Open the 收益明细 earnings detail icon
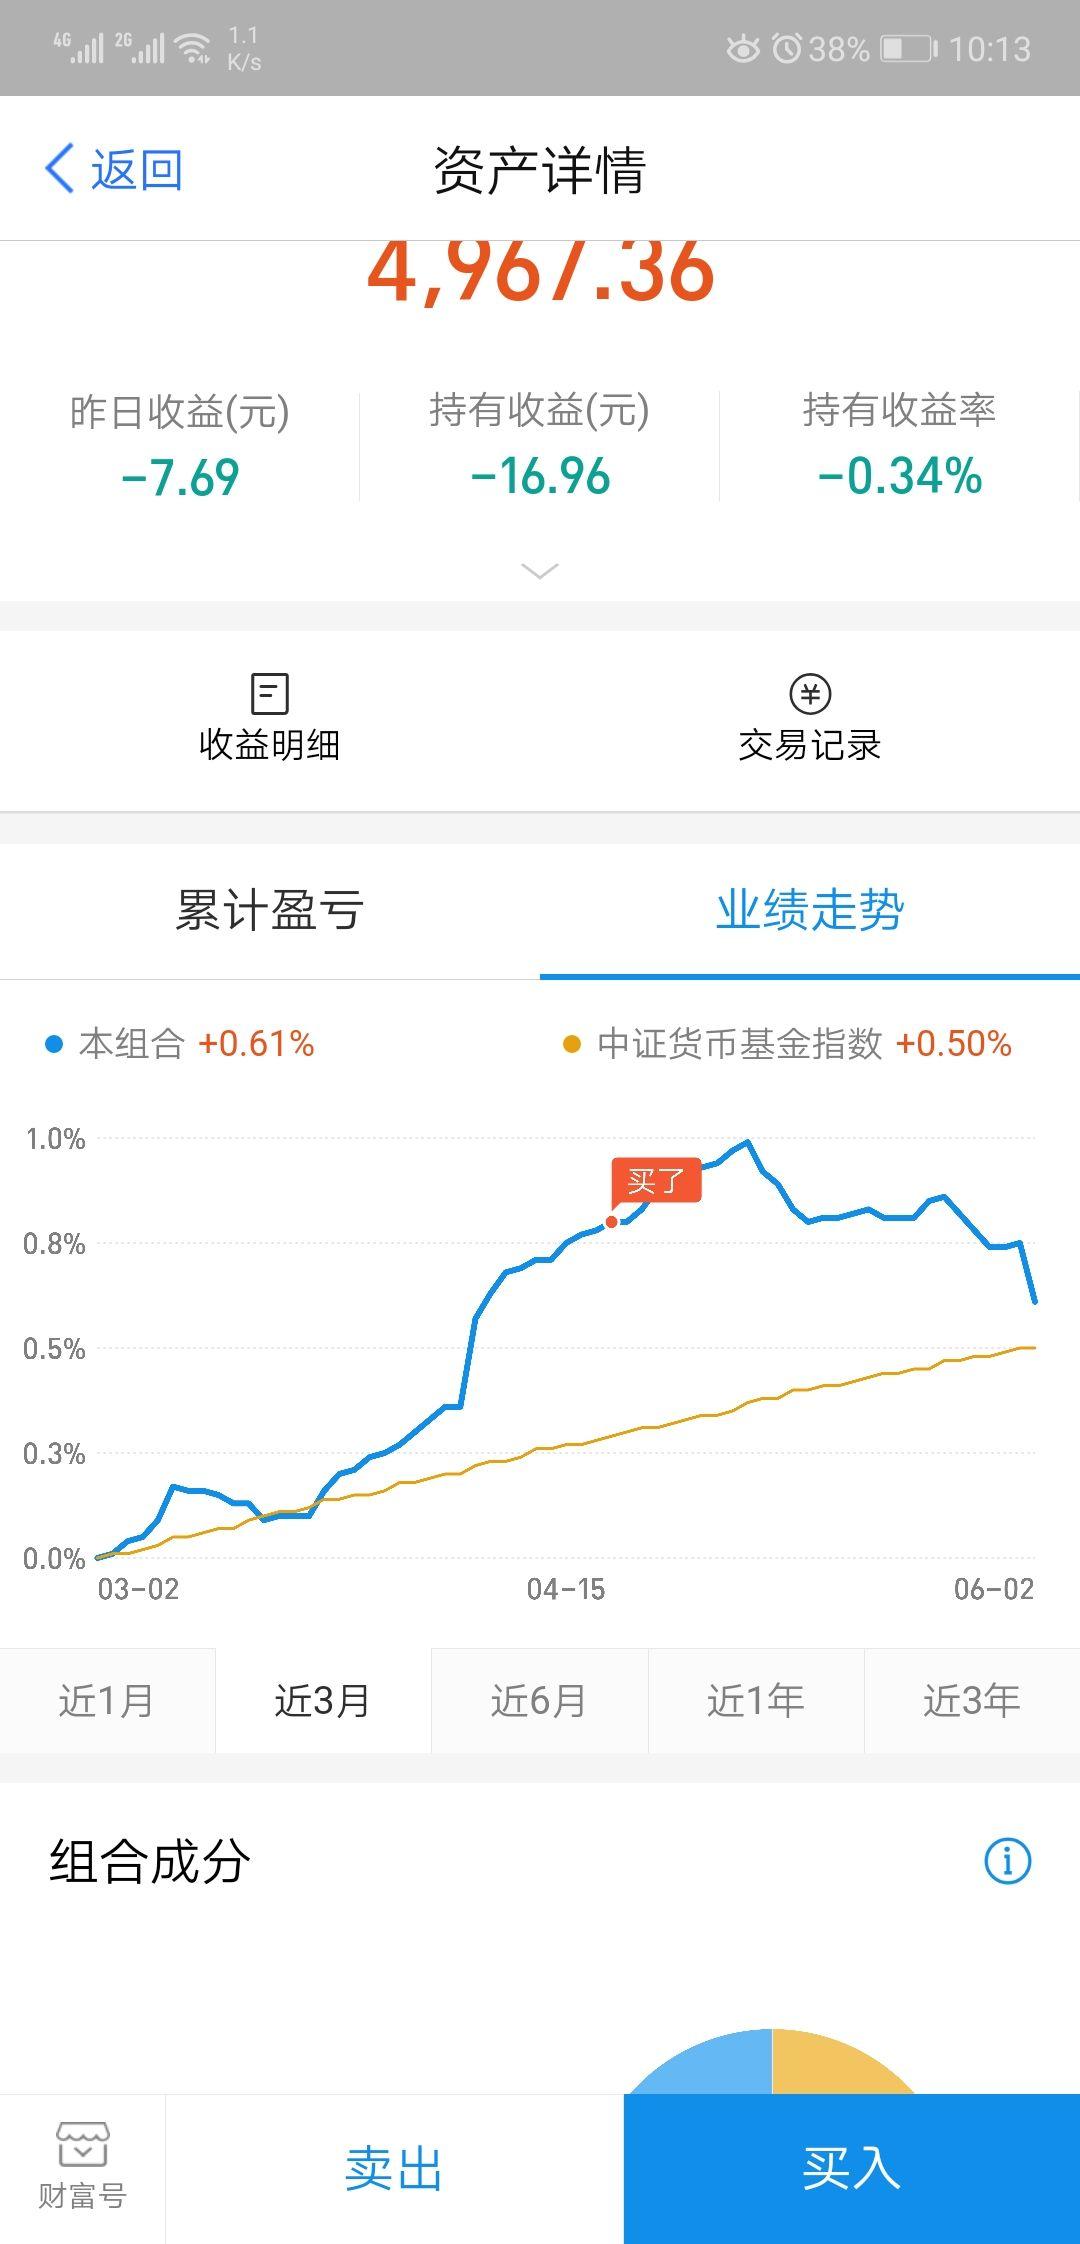Image resolution: width=1080 pixels, height=2244 pixels. coord(269,694)
